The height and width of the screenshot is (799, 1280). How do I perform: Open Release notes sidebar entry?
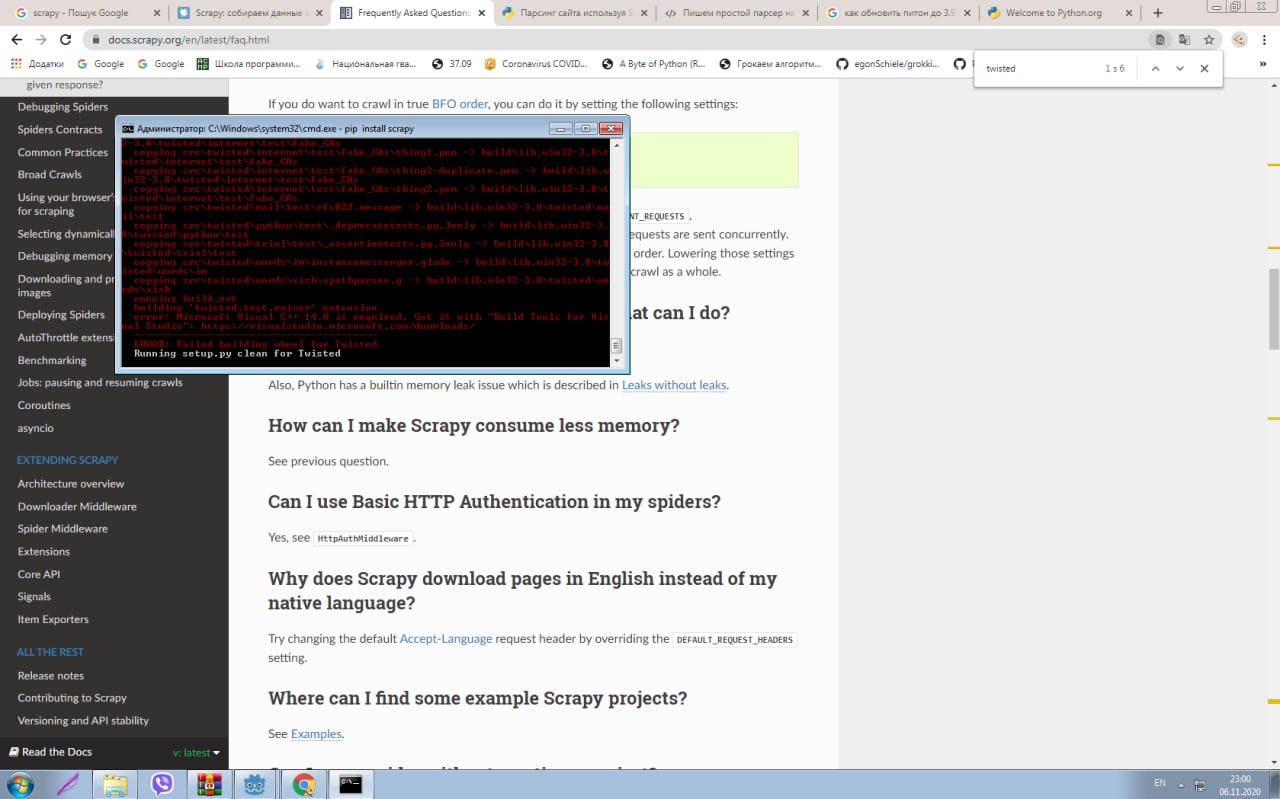tap(51, 676)
